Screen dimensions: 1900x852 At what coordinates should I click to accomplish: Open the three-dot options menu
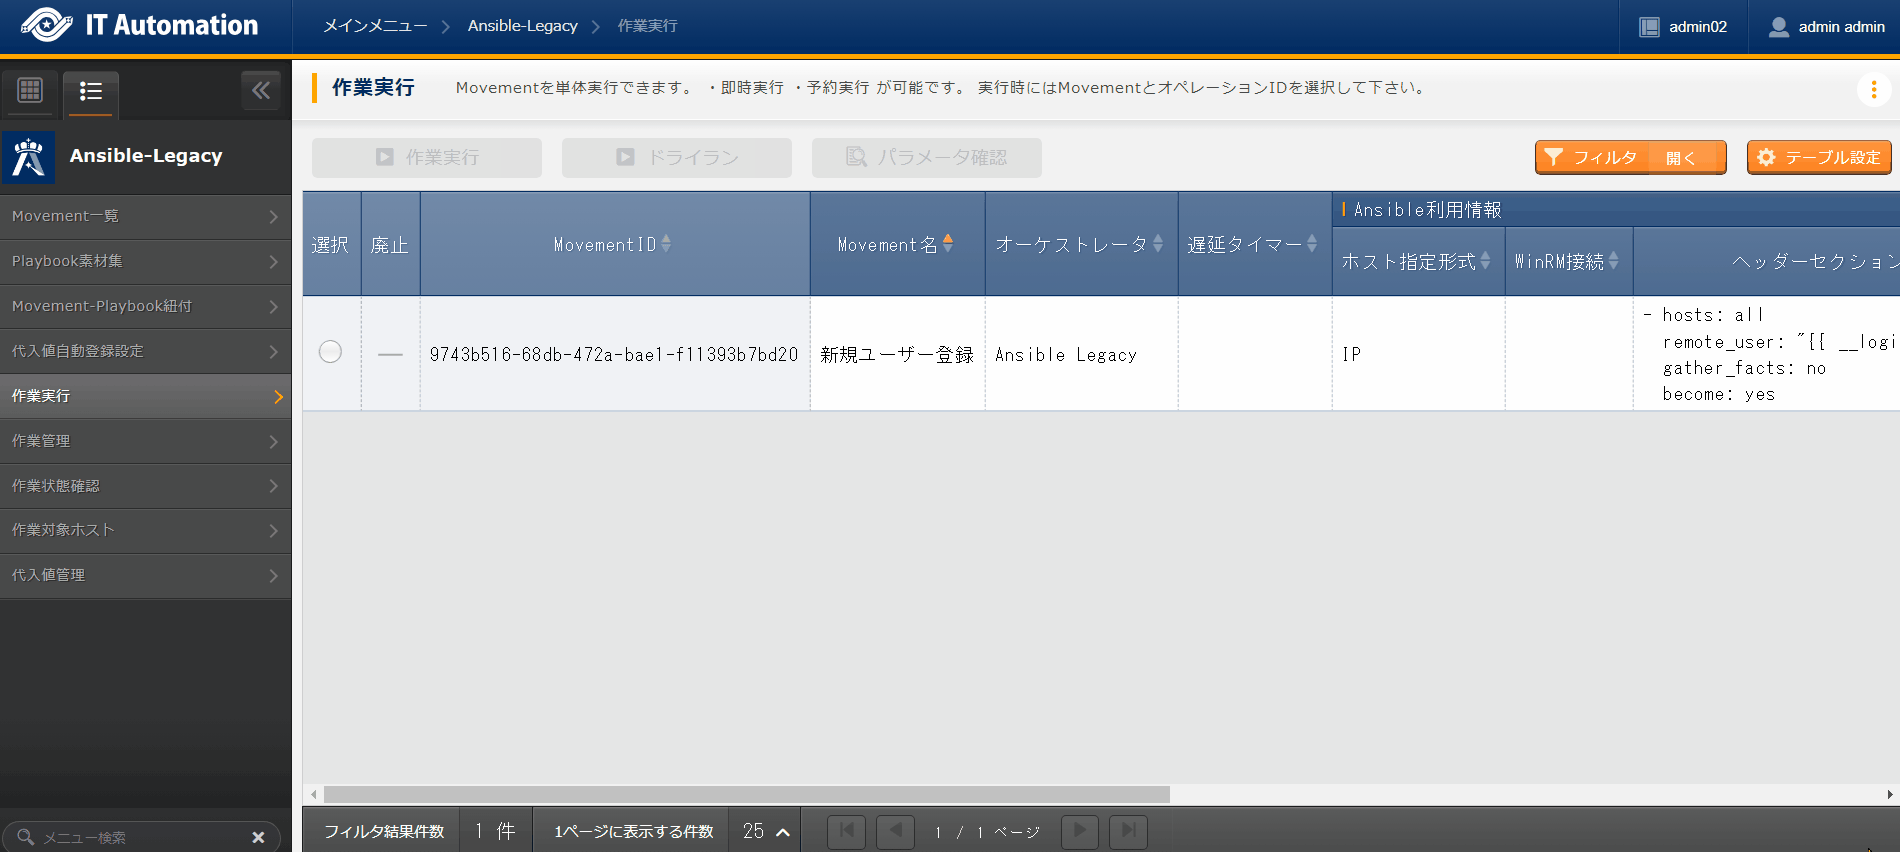(1873, 89)
